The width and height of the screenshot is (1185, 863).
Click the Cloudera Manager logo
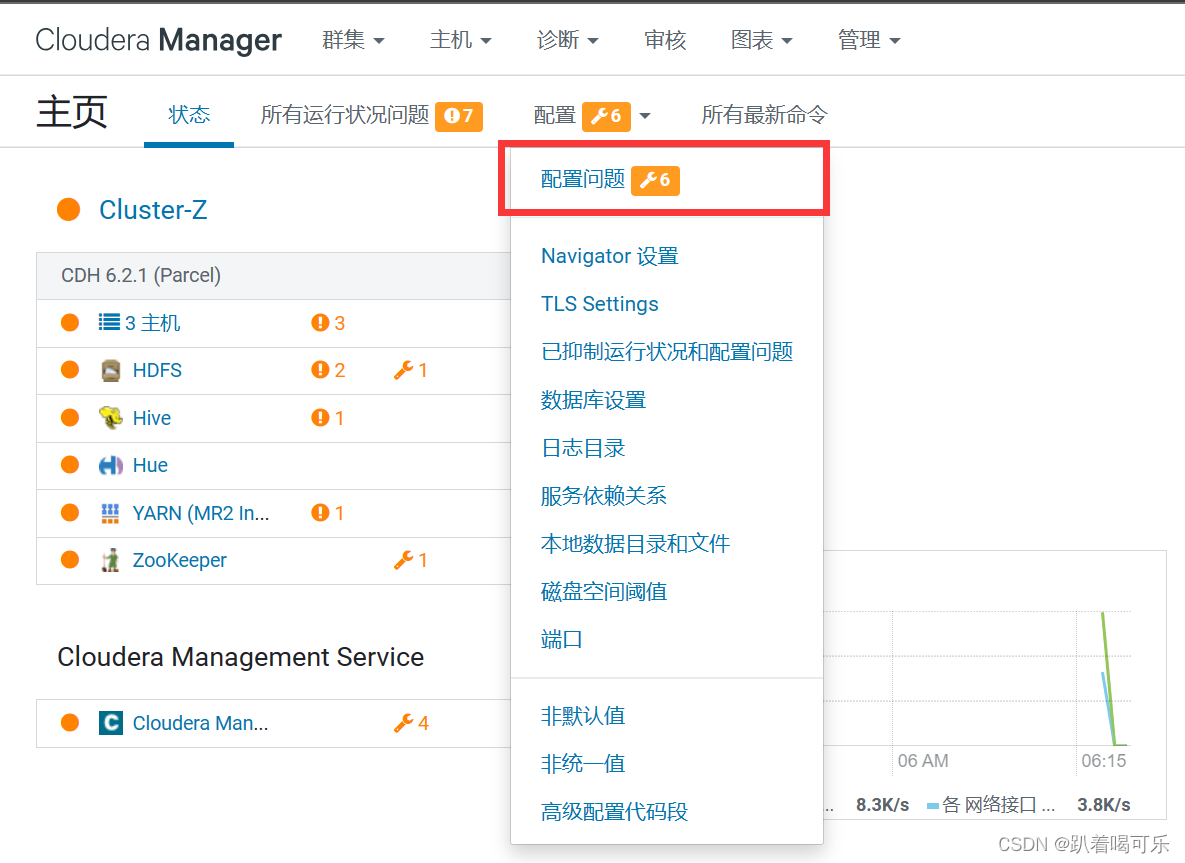coord(158,40)
